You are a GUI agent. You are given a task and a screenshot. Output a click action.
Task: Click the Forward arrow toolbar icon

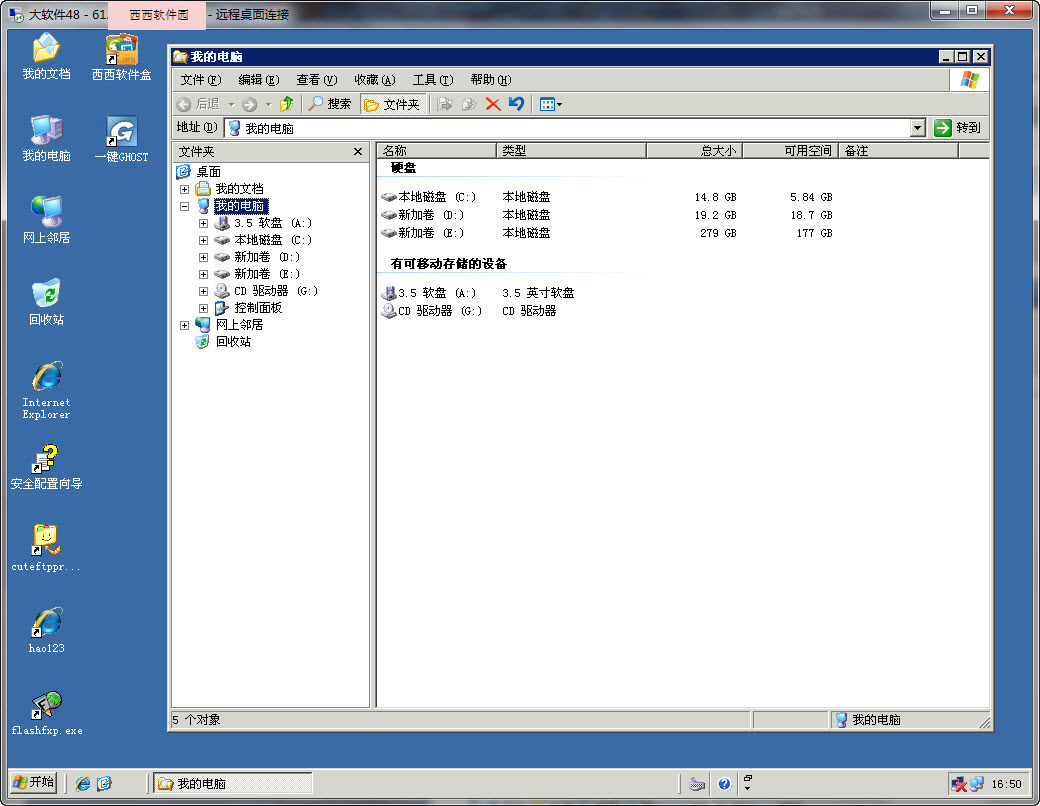pos(249,104)
